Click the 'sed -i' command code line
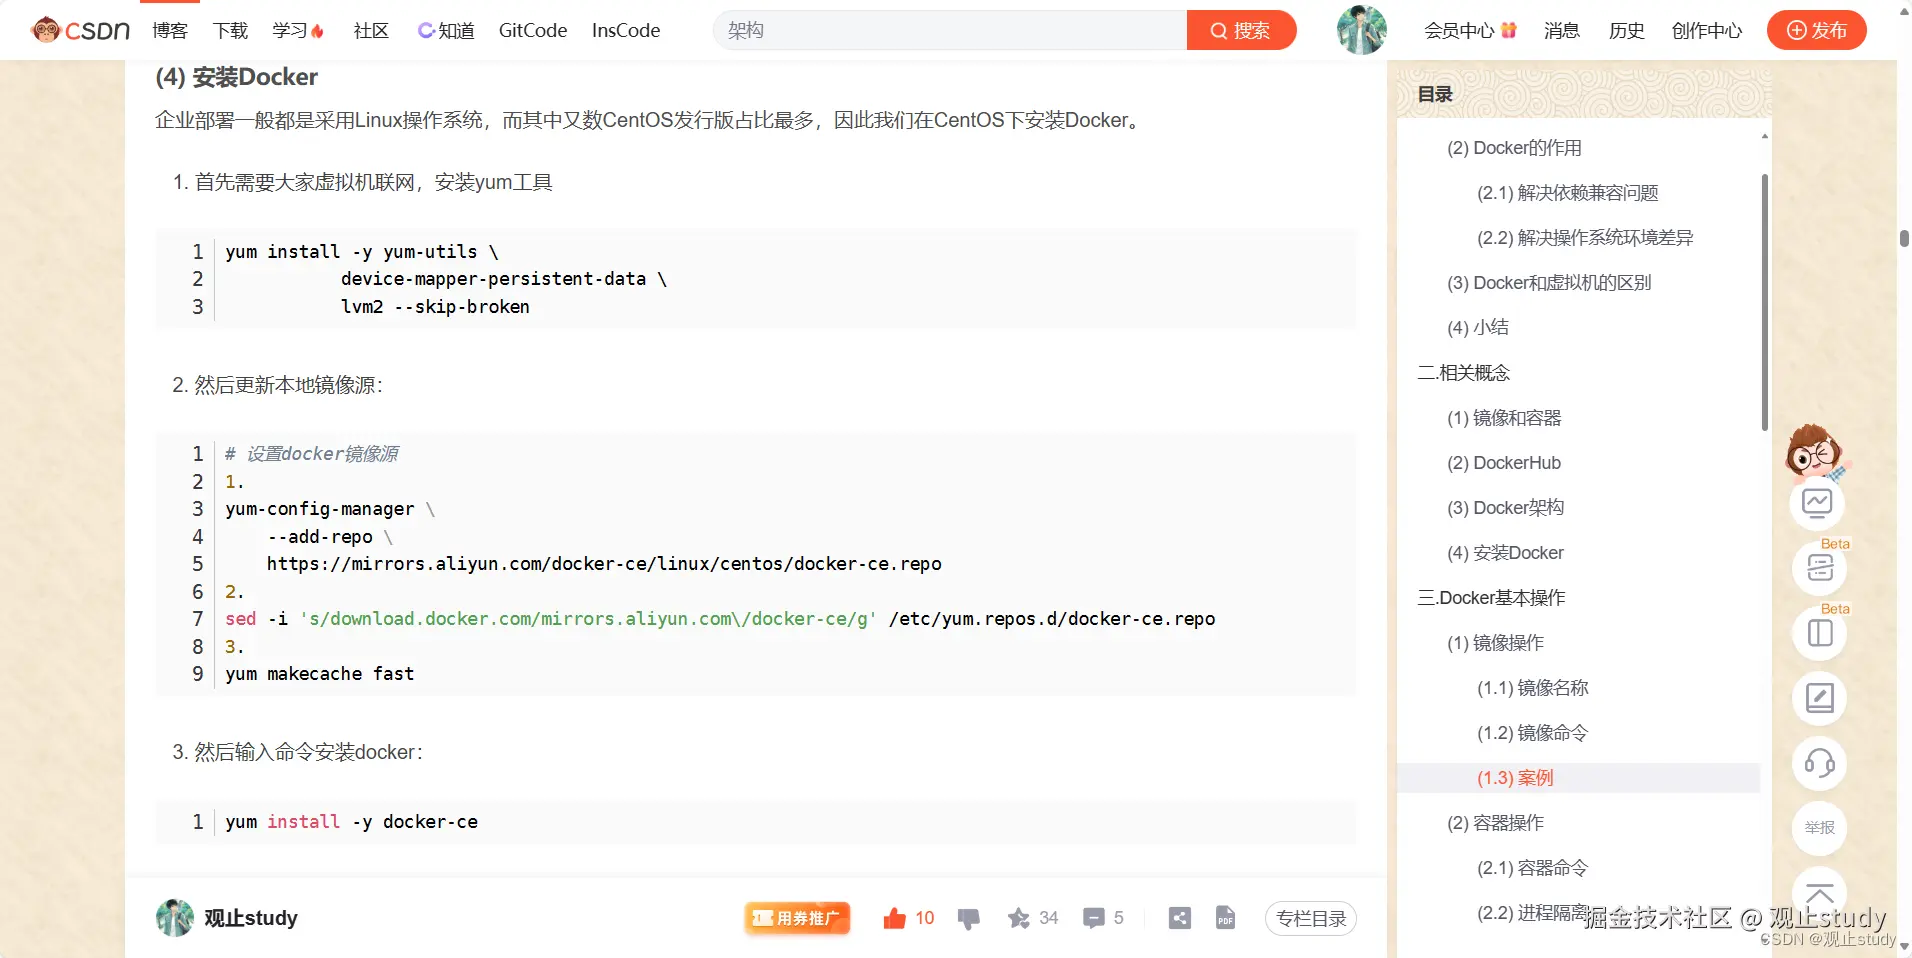Viewport: 1912px width, 958px height. coord(720,619)
